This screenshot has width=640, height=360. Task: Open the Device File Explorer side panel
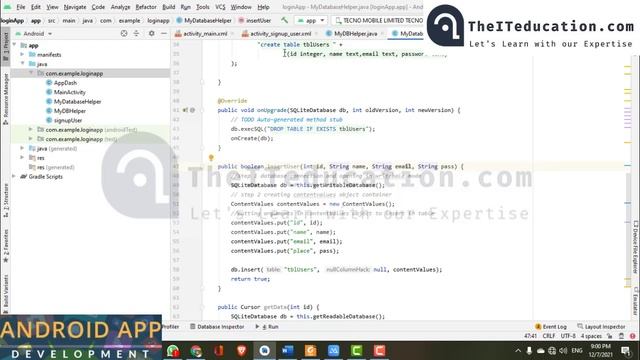(x=636, y=247)
